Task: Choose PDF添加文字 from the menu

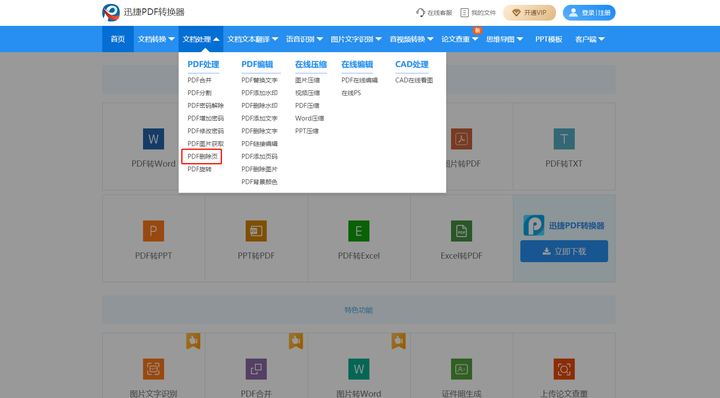Action: (x=259, y=118)
